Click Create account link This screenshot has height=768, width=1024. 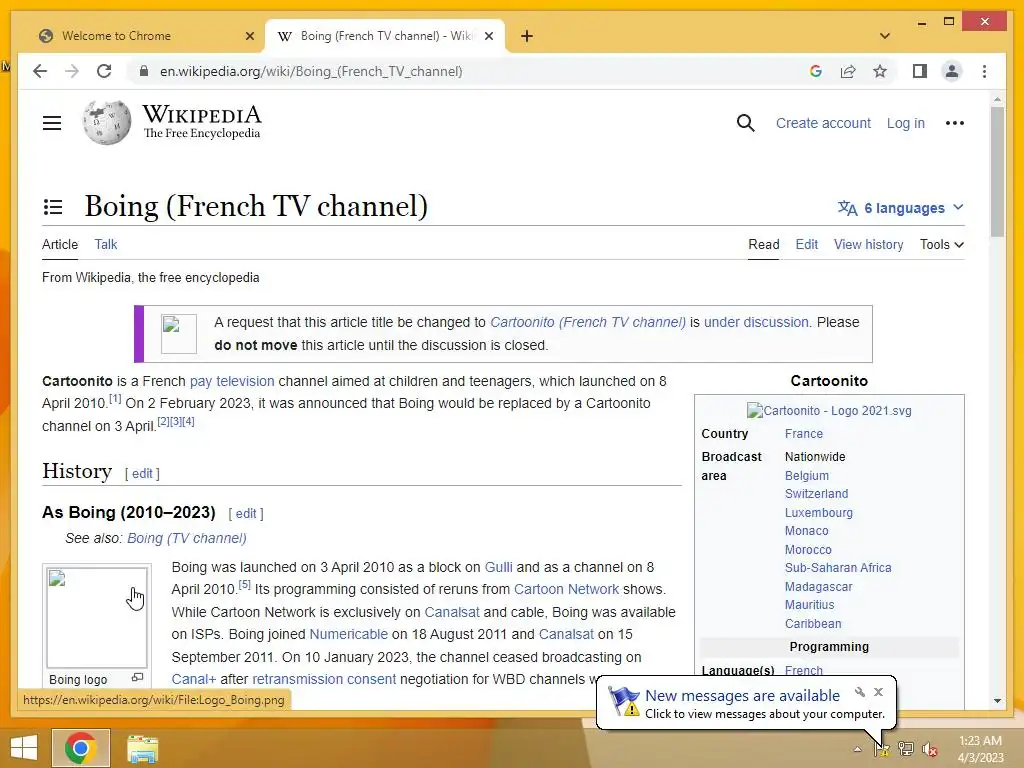pos(823,123)
